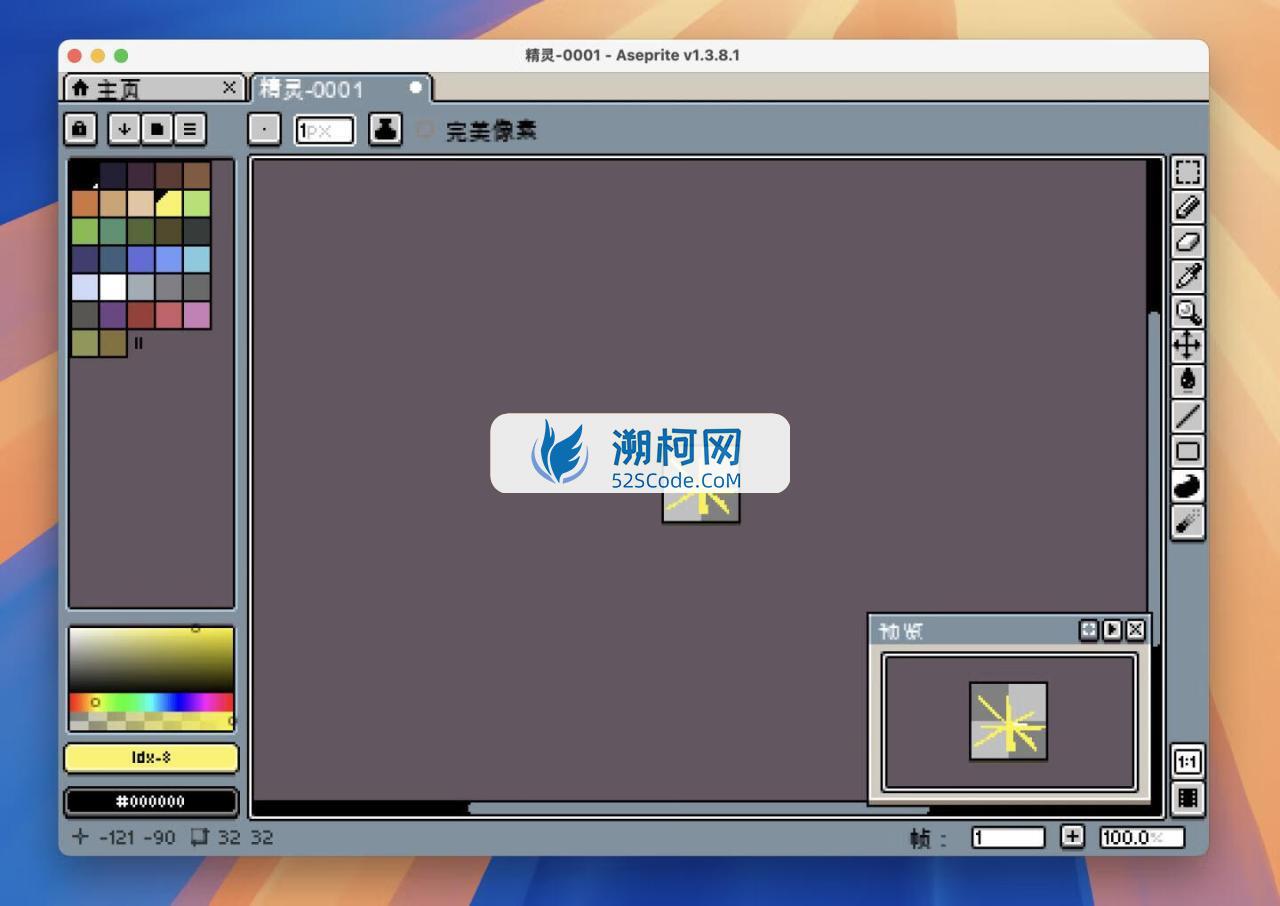Open the palette options hamburger menu

point(190,129)
